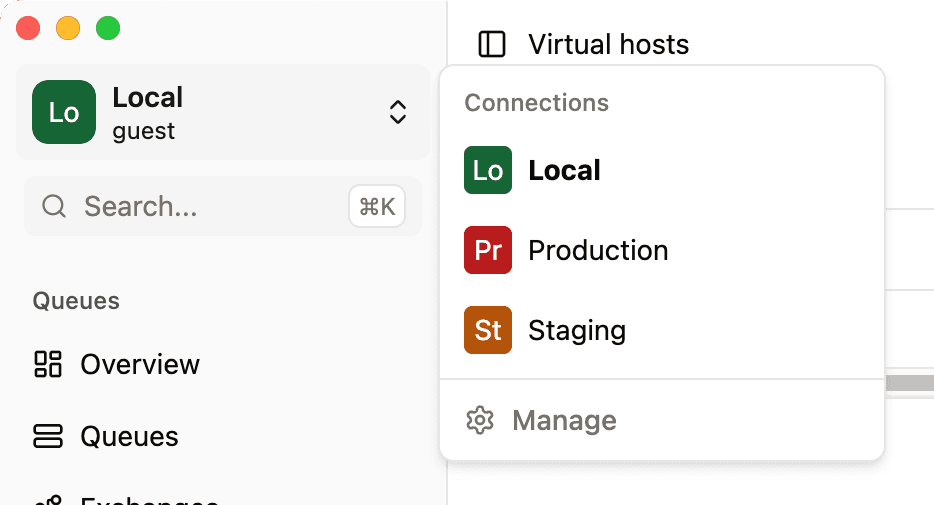
Task: Minimize window with yellow button
Action: (68, 28)
